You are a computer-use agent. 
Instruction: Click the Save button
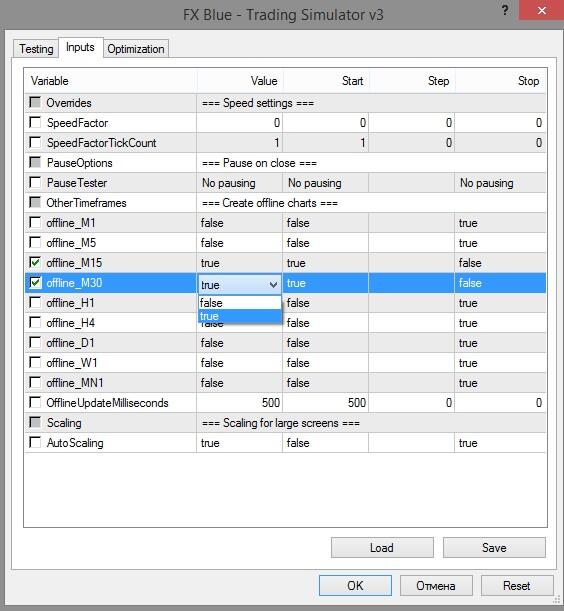click(494, 547)
